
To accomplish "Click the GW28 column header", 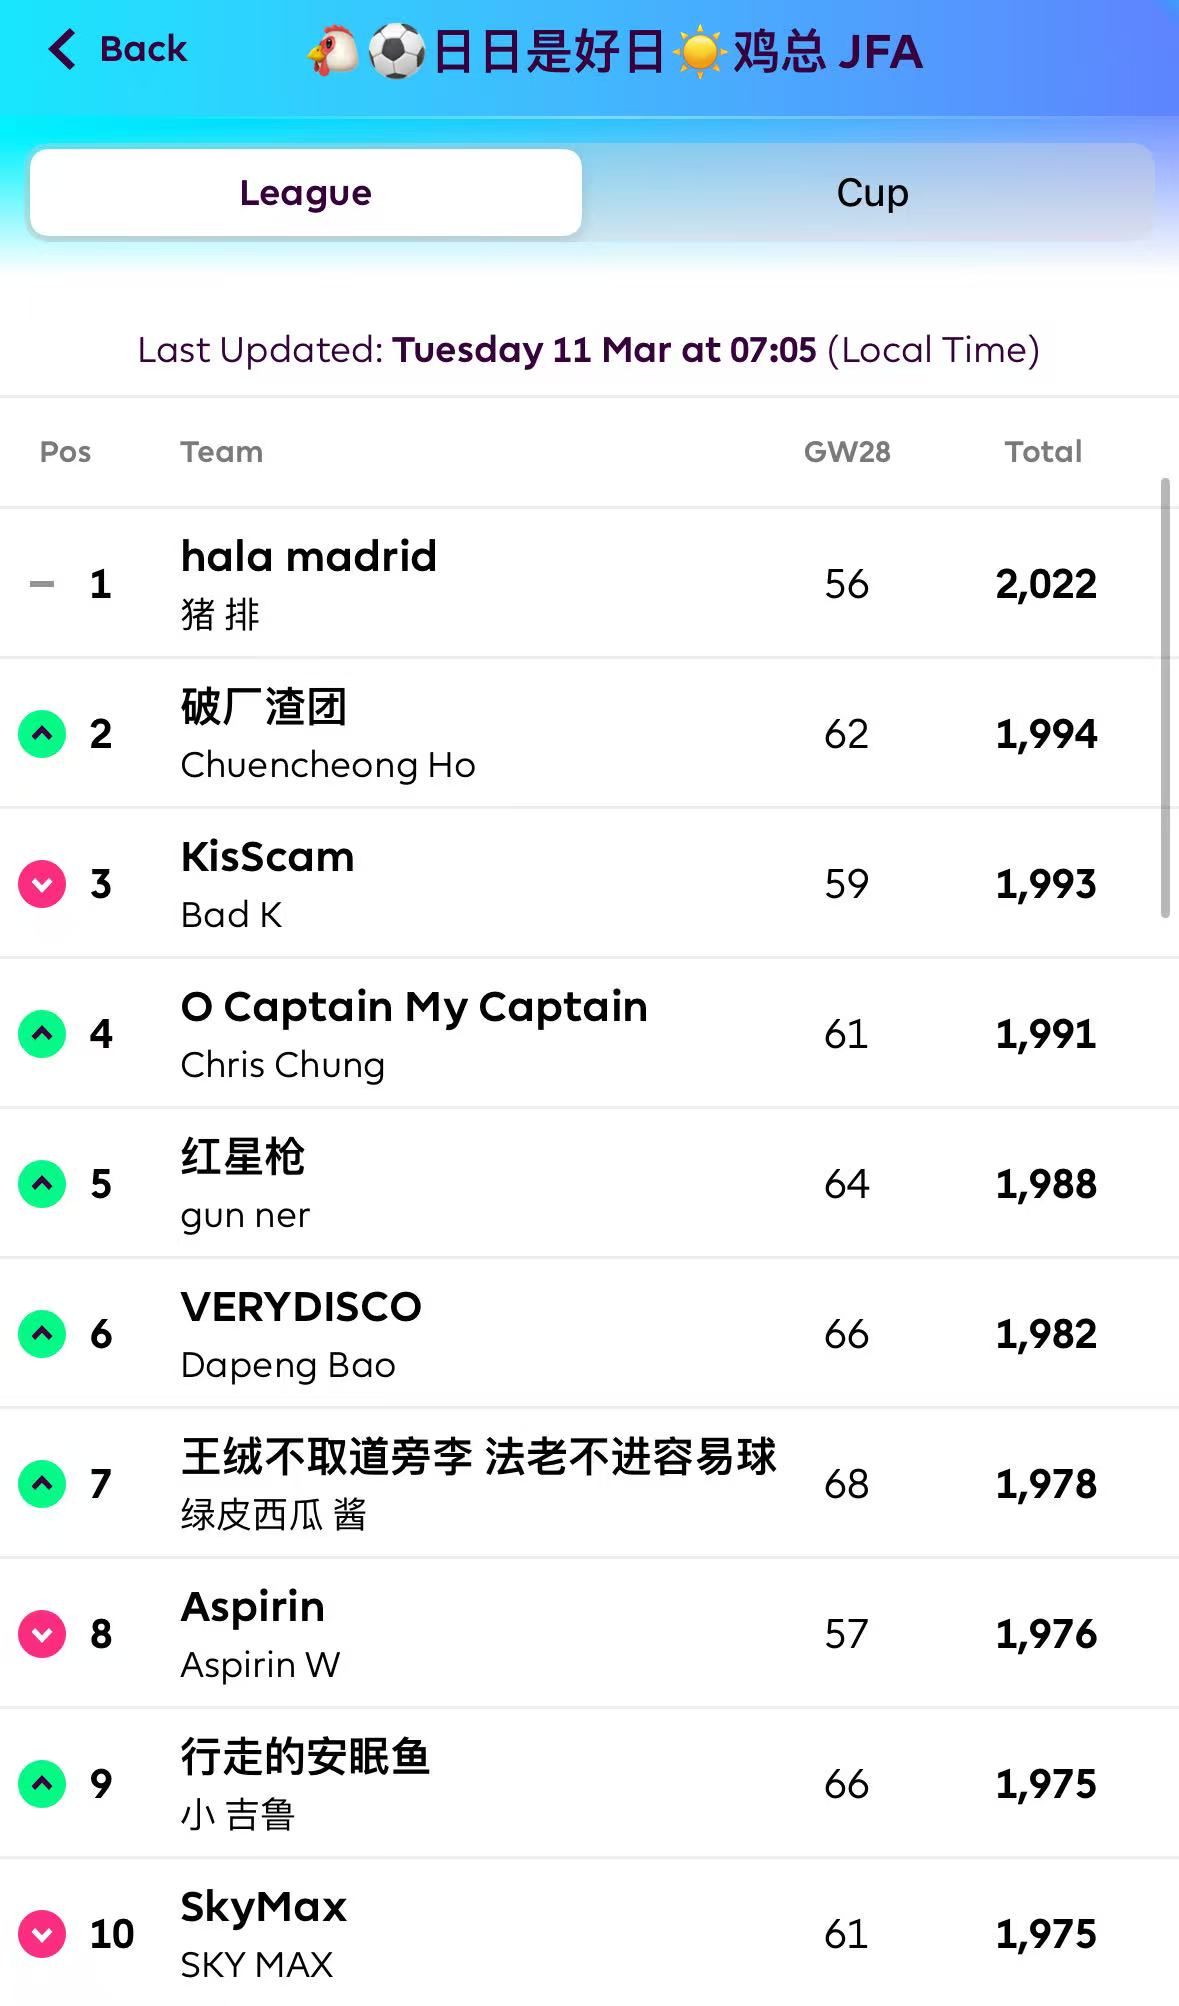I will [847, 452].
